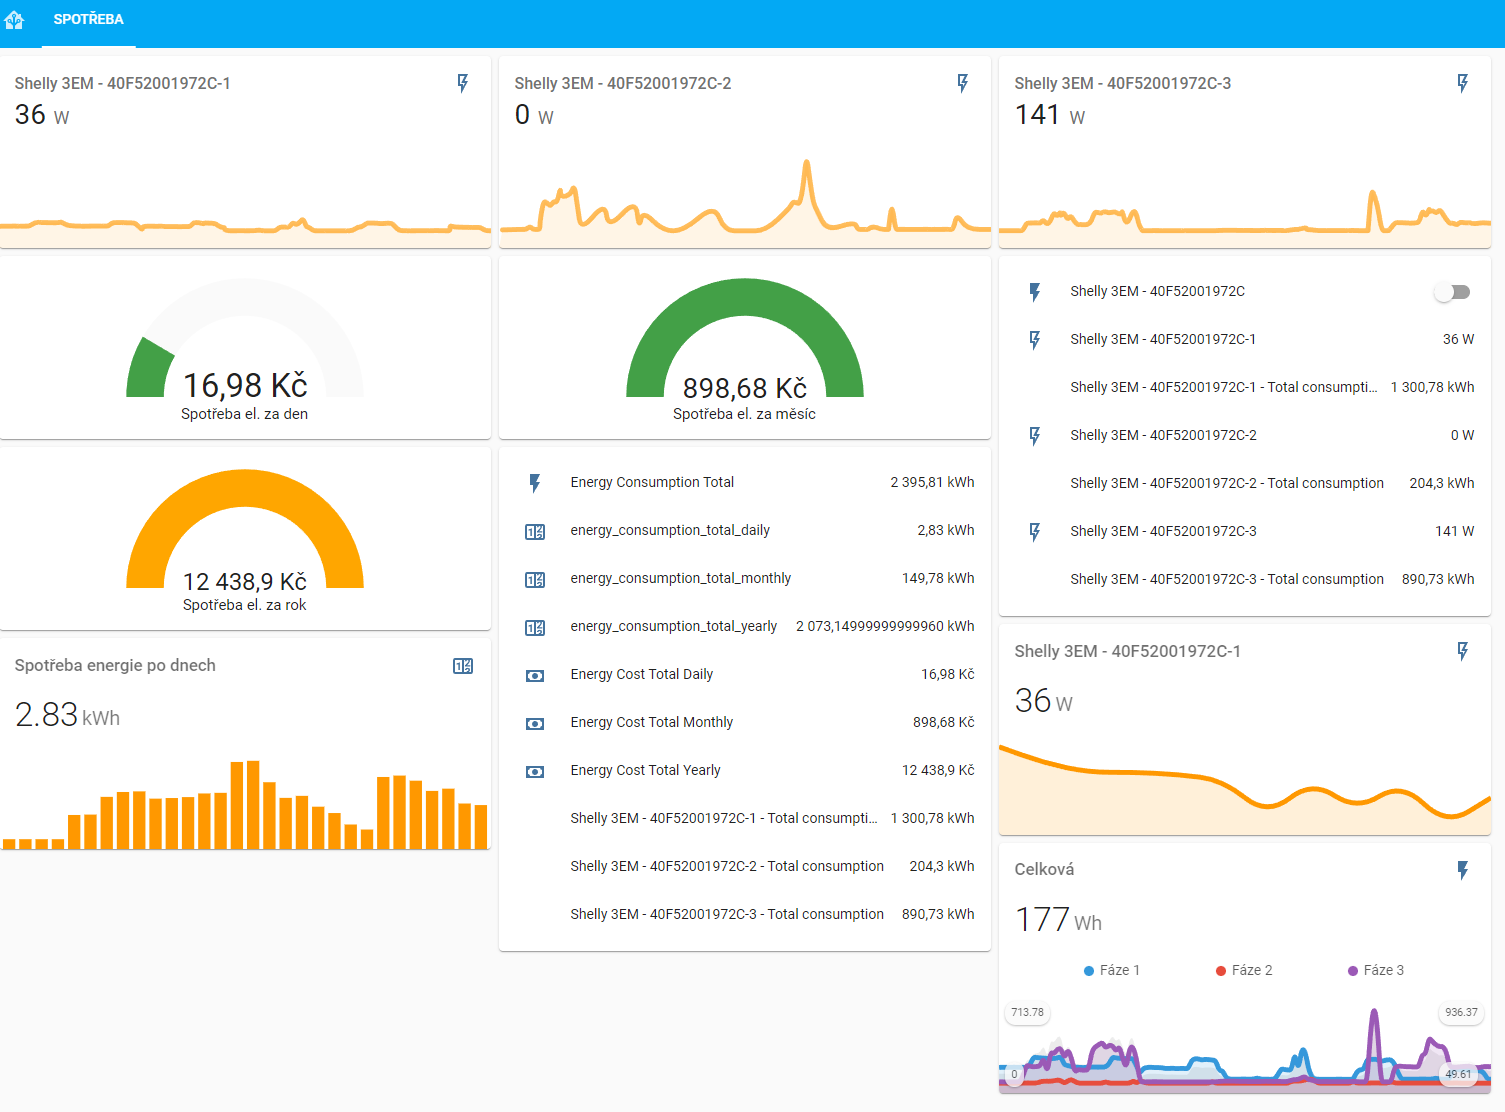This screenshot has height=1112, width=1505.
Task: Click flash icon on Shelly 3EM C-1 card
Action: point(463,83)
